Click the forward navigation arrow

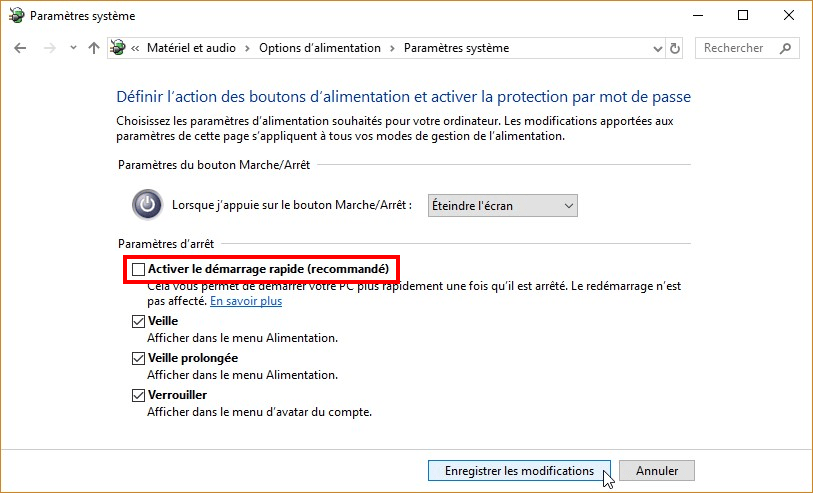[x=48, y=48]
